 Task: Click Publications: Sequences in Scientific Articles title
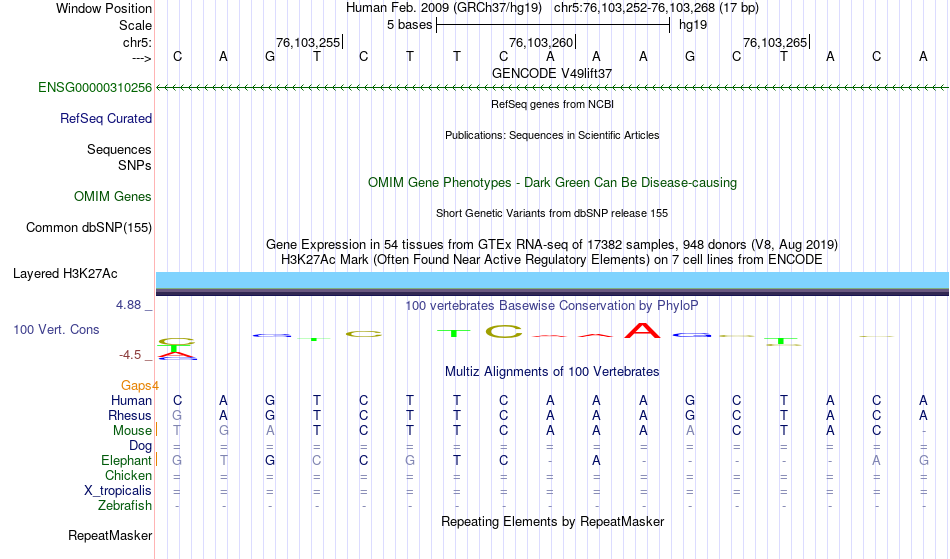[x=552, y=135]
